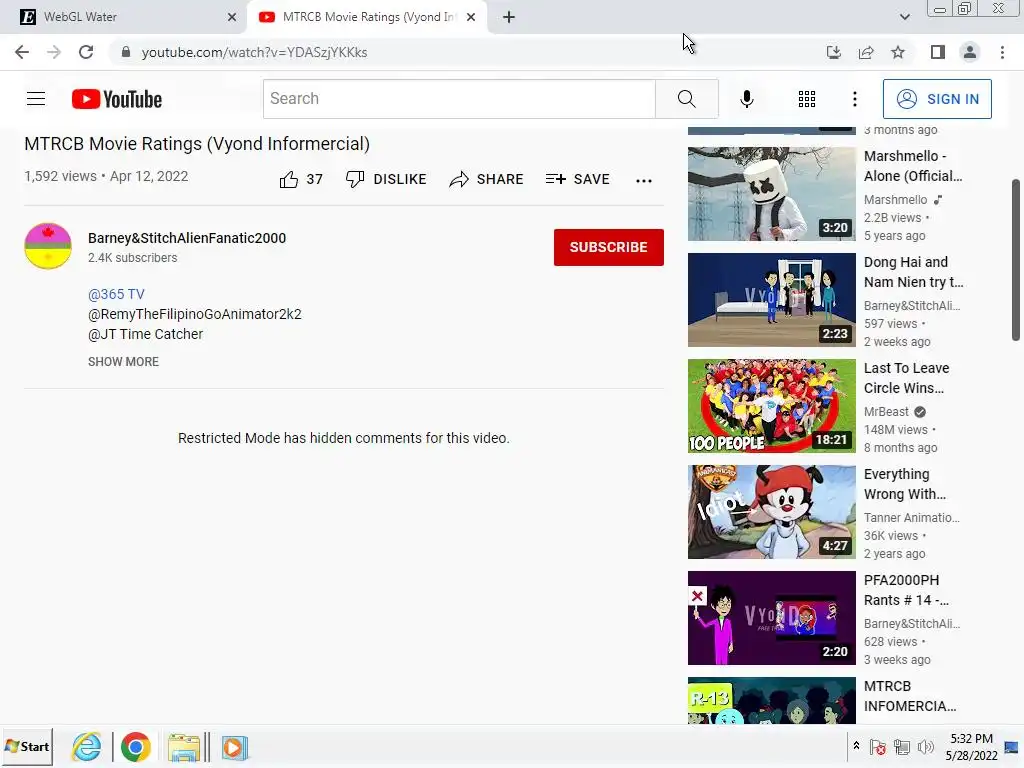Open the volume speaker tray icon
Screen dimensions: 1024x768
tap(925, 747)
